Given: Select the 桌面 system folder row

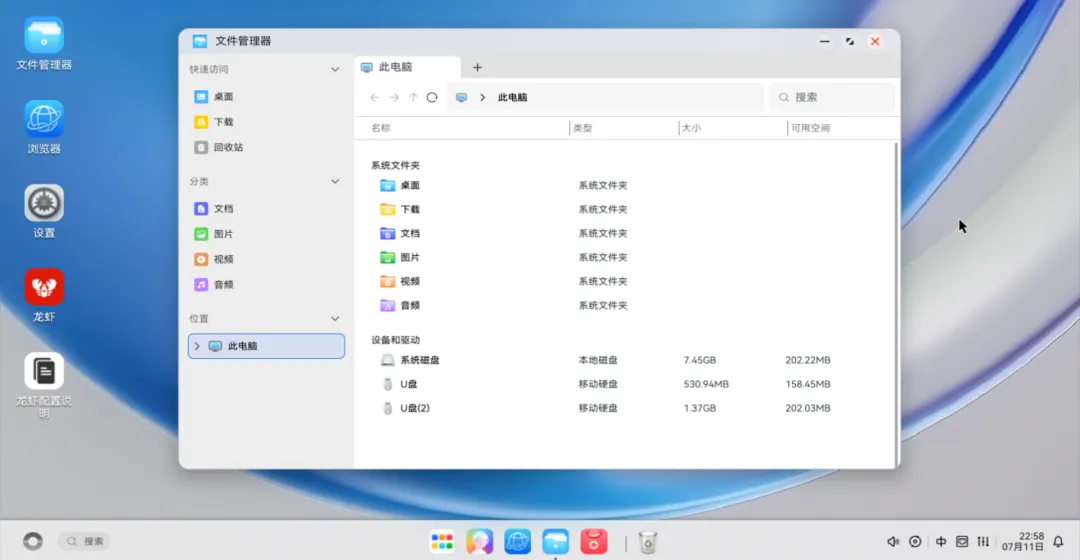Looking at the screenshot, I should click(x=627, y=185).
